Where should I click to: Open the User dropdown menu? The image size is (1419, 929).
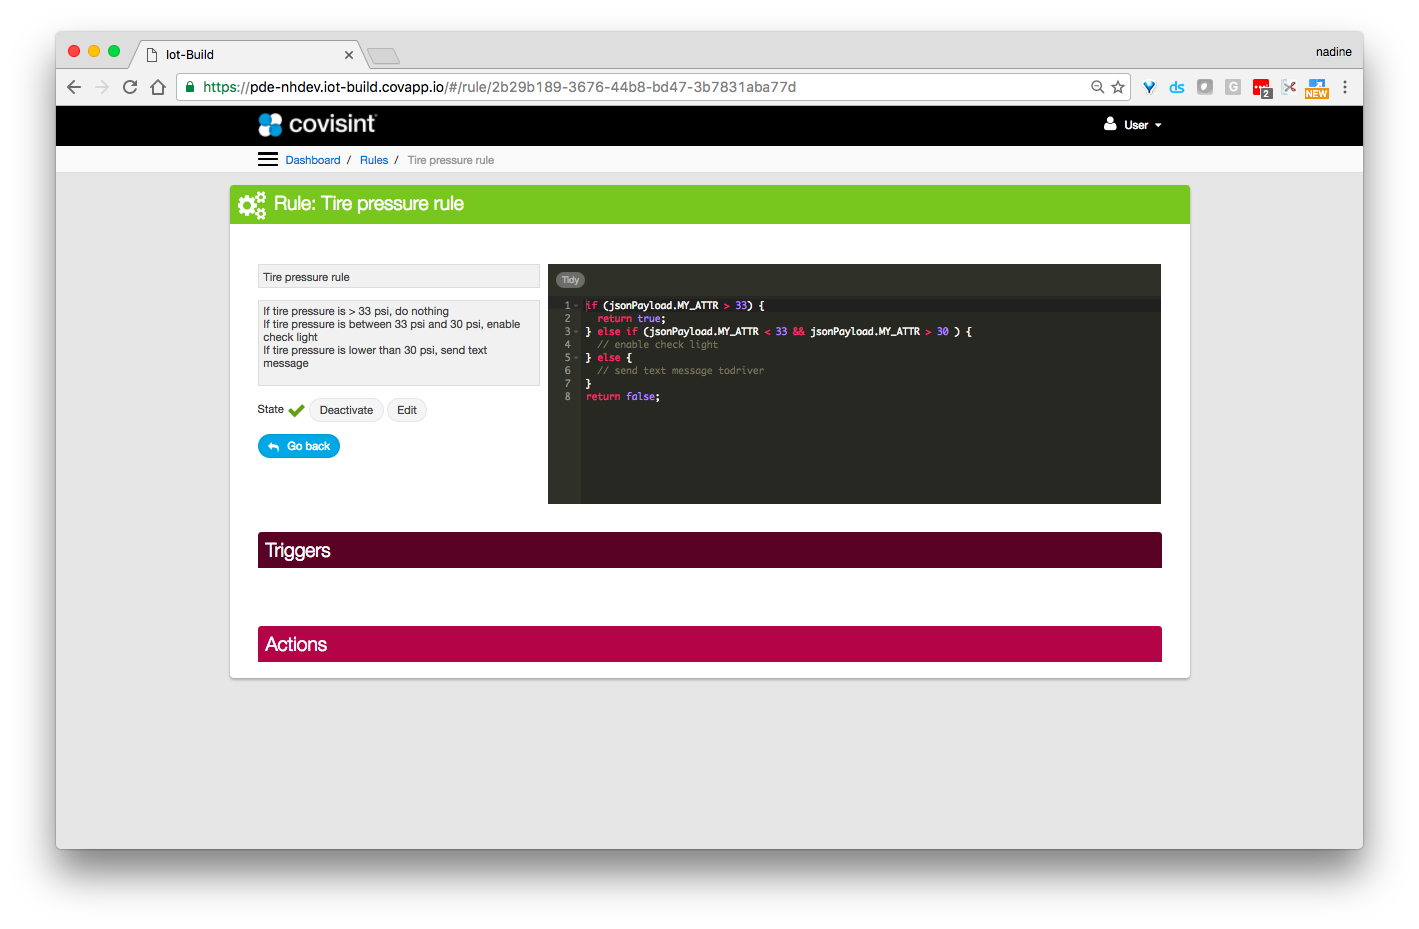(x=1134, y=125)
